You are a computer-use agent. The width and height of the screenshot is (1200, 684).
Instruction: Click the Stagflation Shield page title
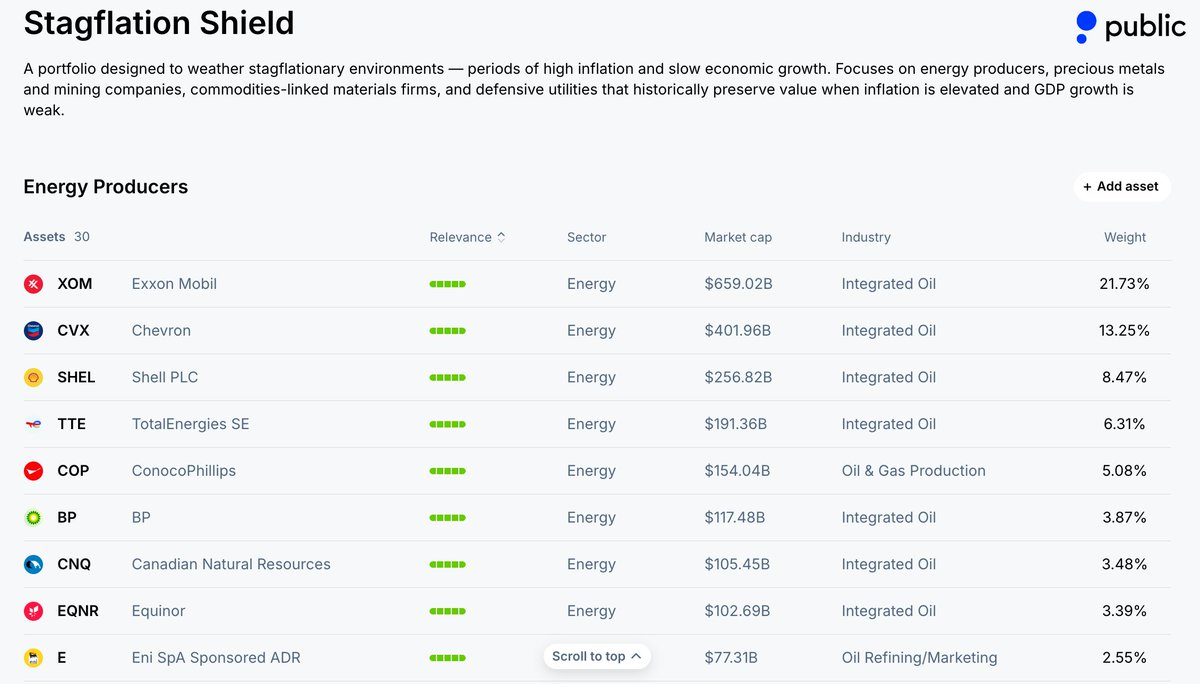159,22
